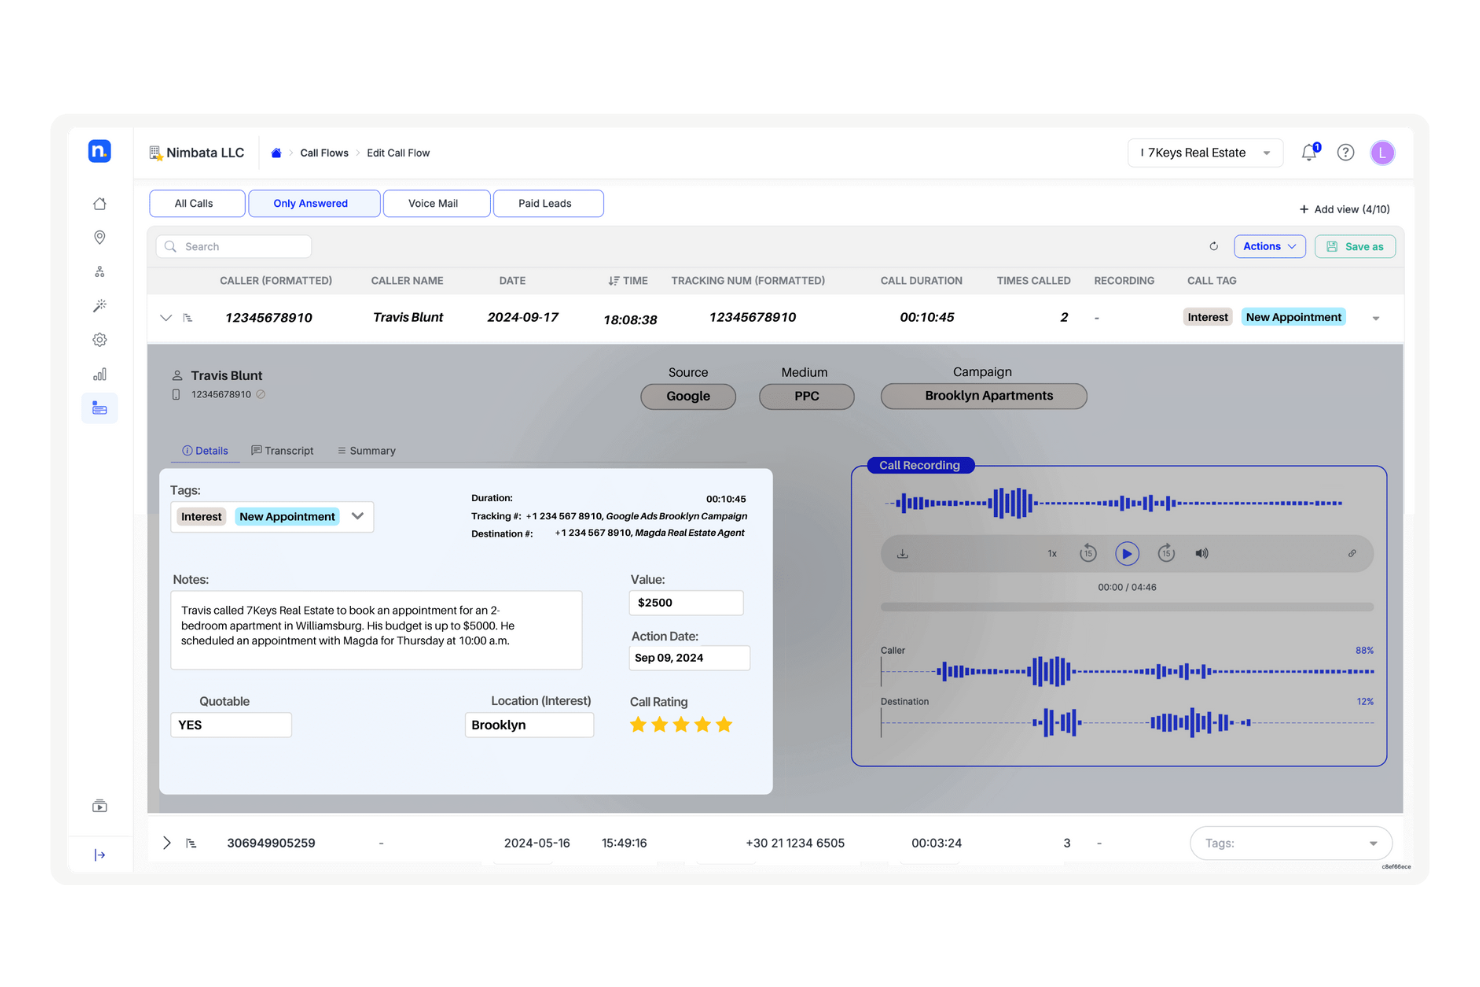Open the location/tracking numbers section in sidebar
The image size is (1480, 987).
tap(99, 237)
